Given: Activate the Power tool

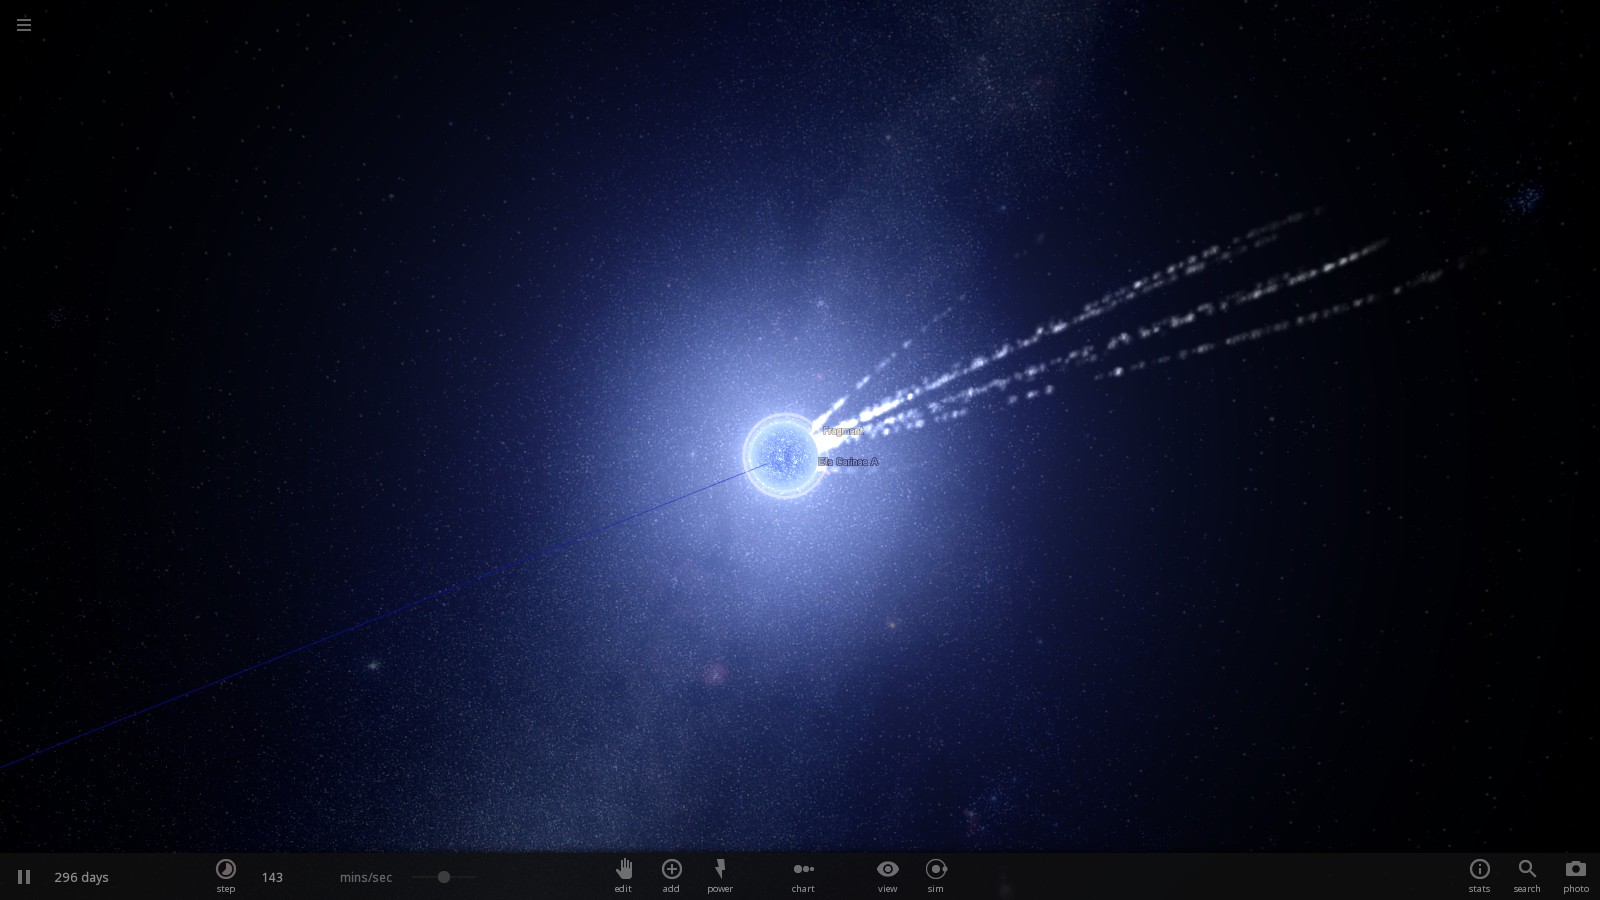Looking at the screenshot, I should (720, 876).
